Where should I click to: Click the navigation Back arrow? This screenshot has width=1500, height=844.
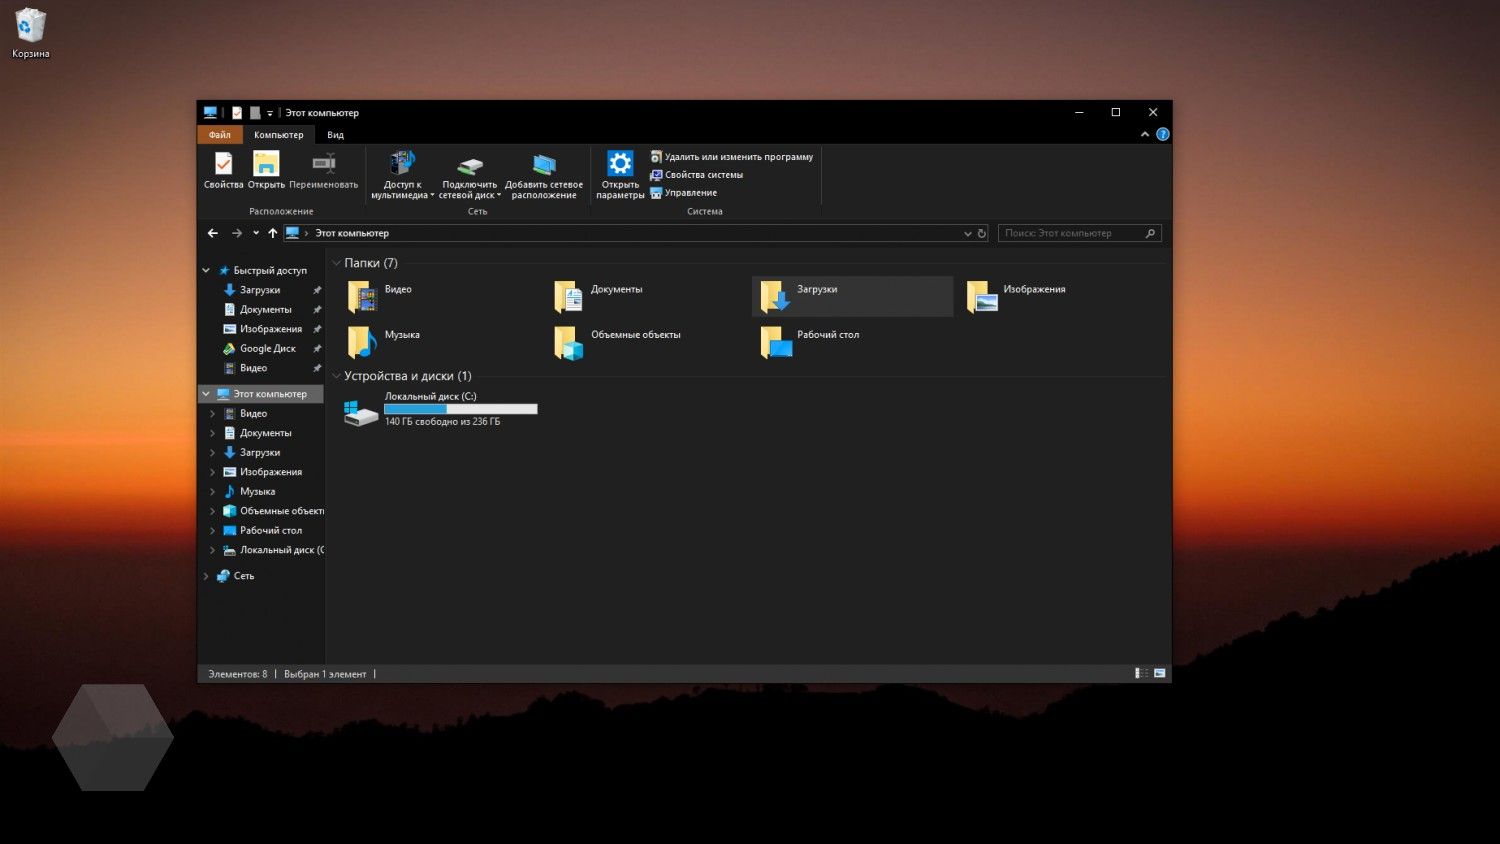click(x=213, y=233)
